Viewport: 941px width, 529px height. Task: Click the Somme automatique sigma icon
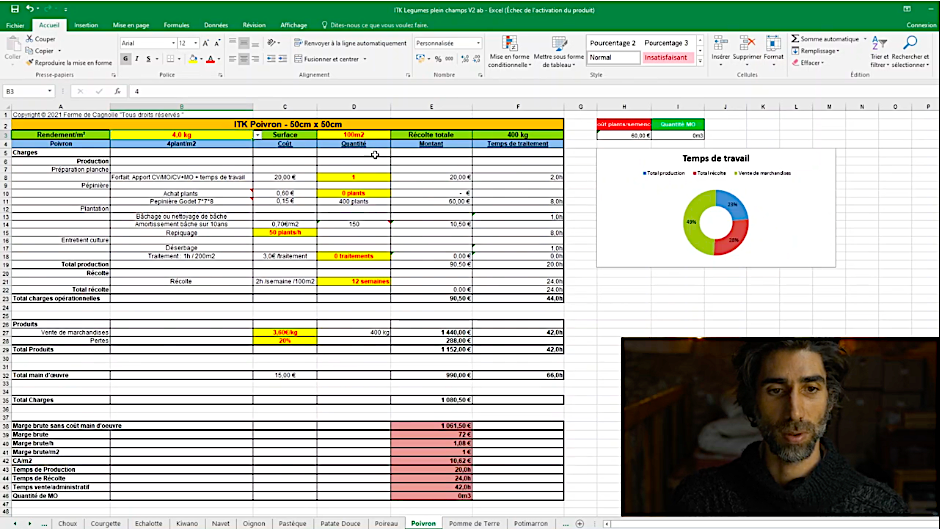pos(796,39)
